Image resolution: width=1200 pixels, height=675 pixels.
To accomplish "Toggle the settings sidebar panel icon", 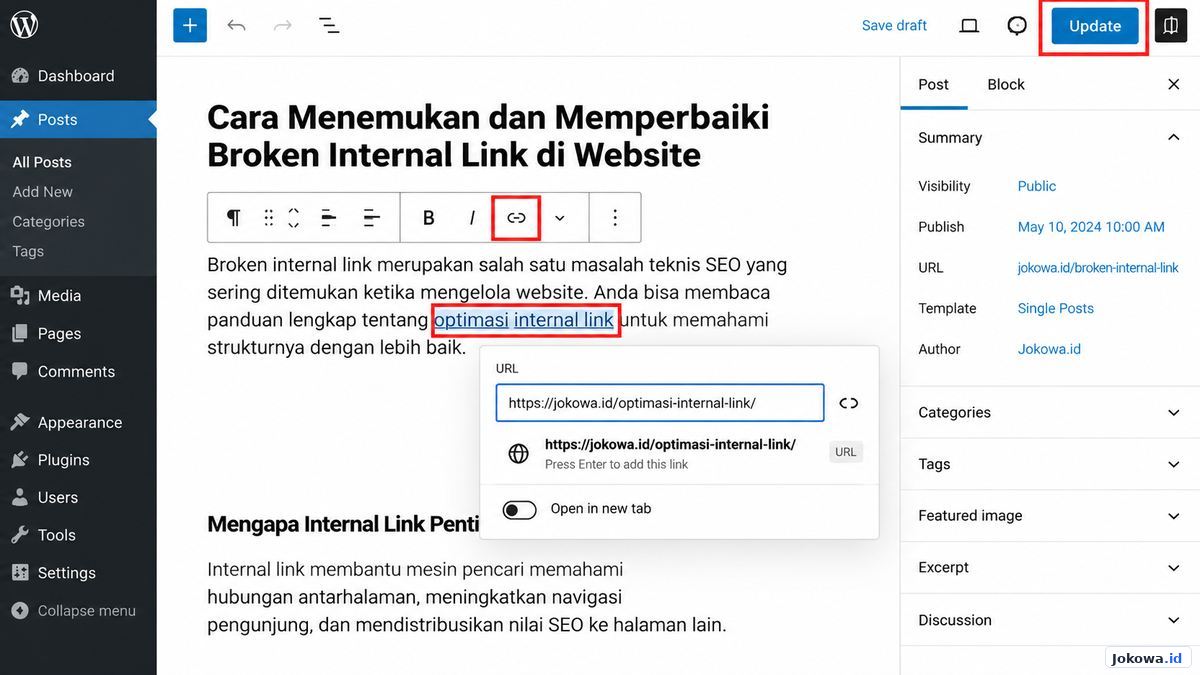I will (1171, 25).
